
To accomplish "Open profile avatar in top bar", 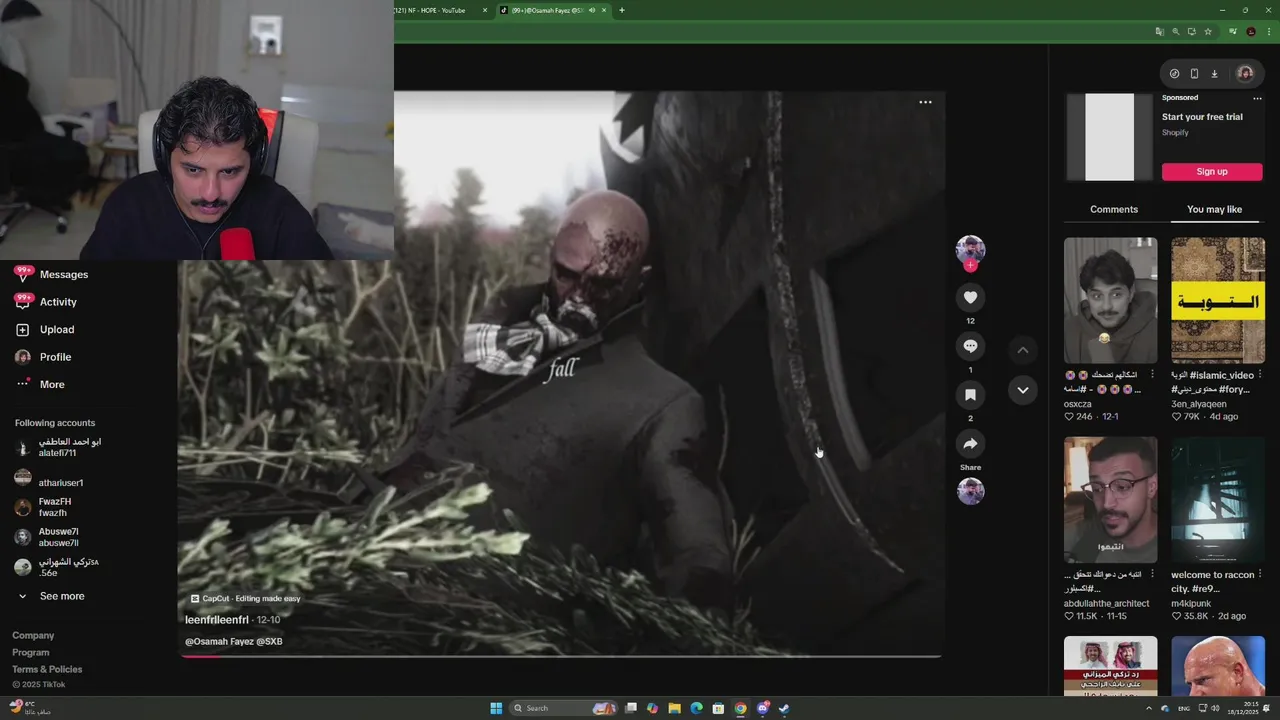I will coord(1245,73).
